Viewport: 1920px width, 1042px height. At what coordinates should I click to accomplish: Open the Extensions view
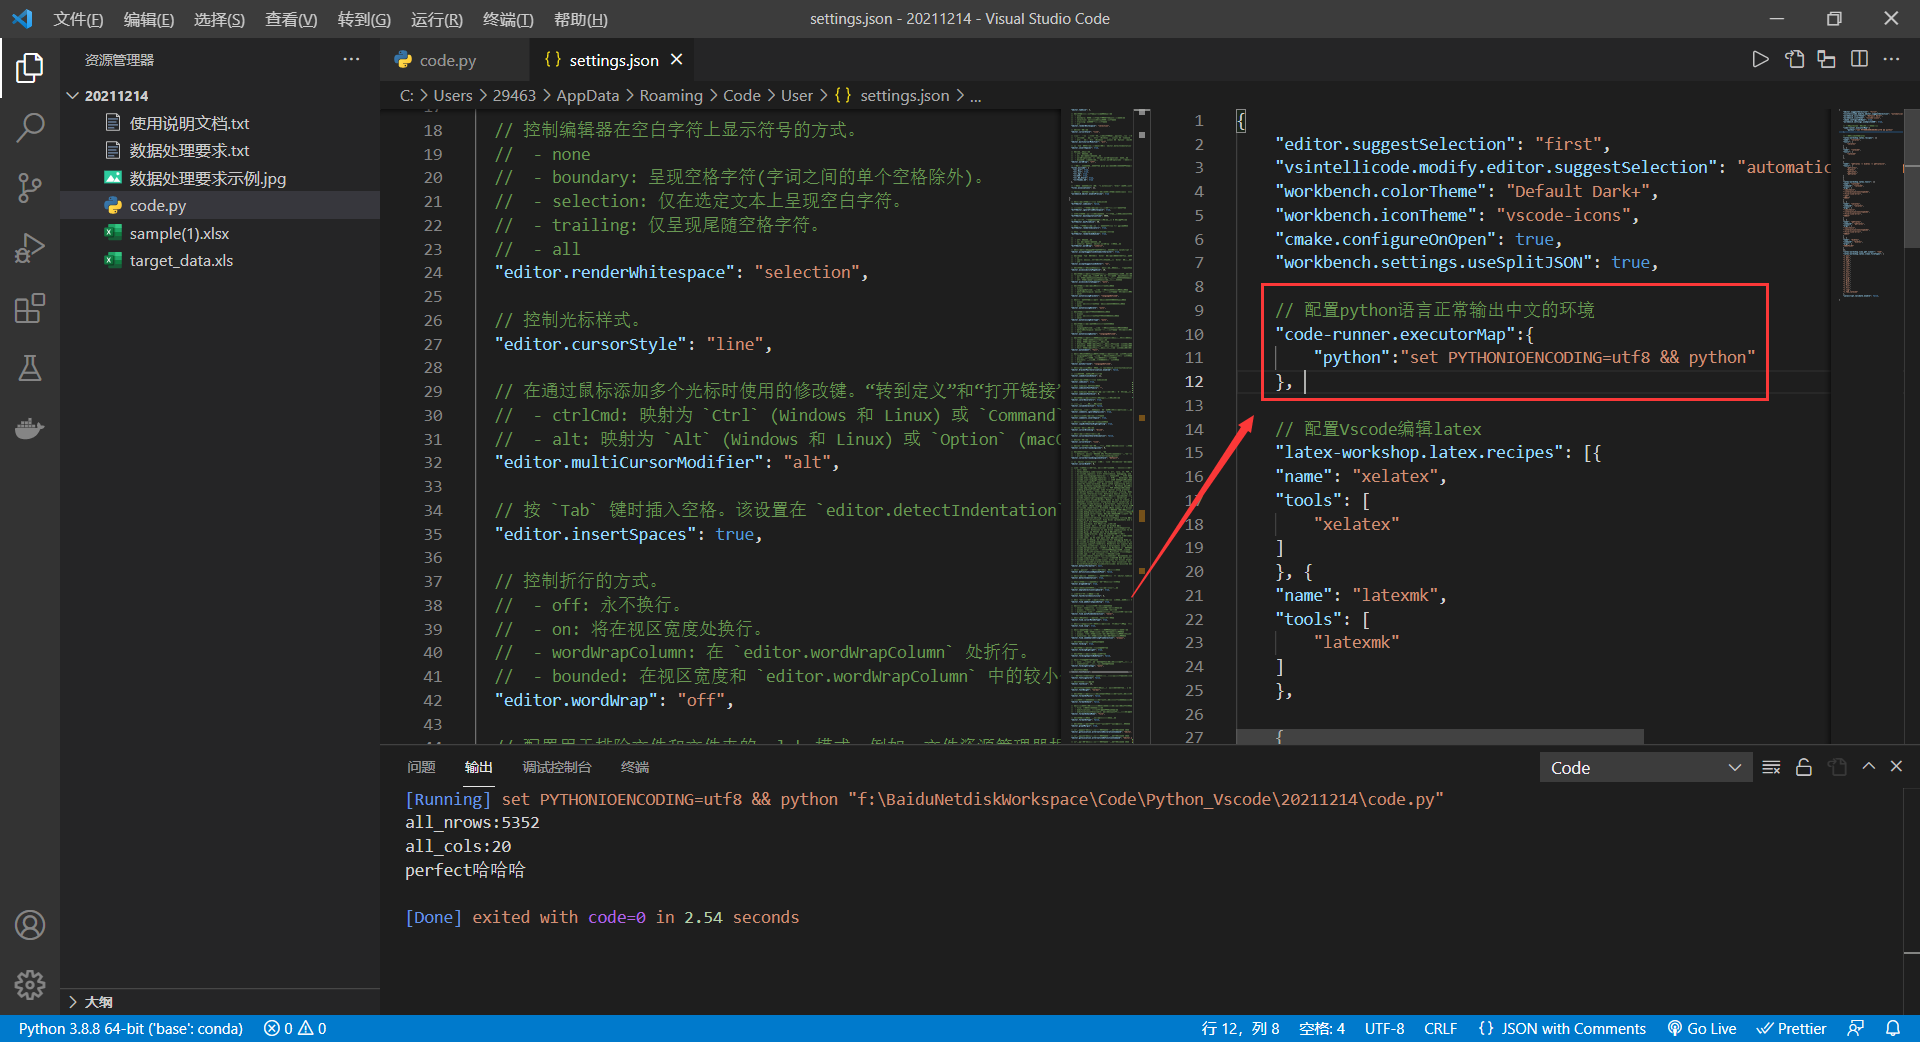coord(30,308)
